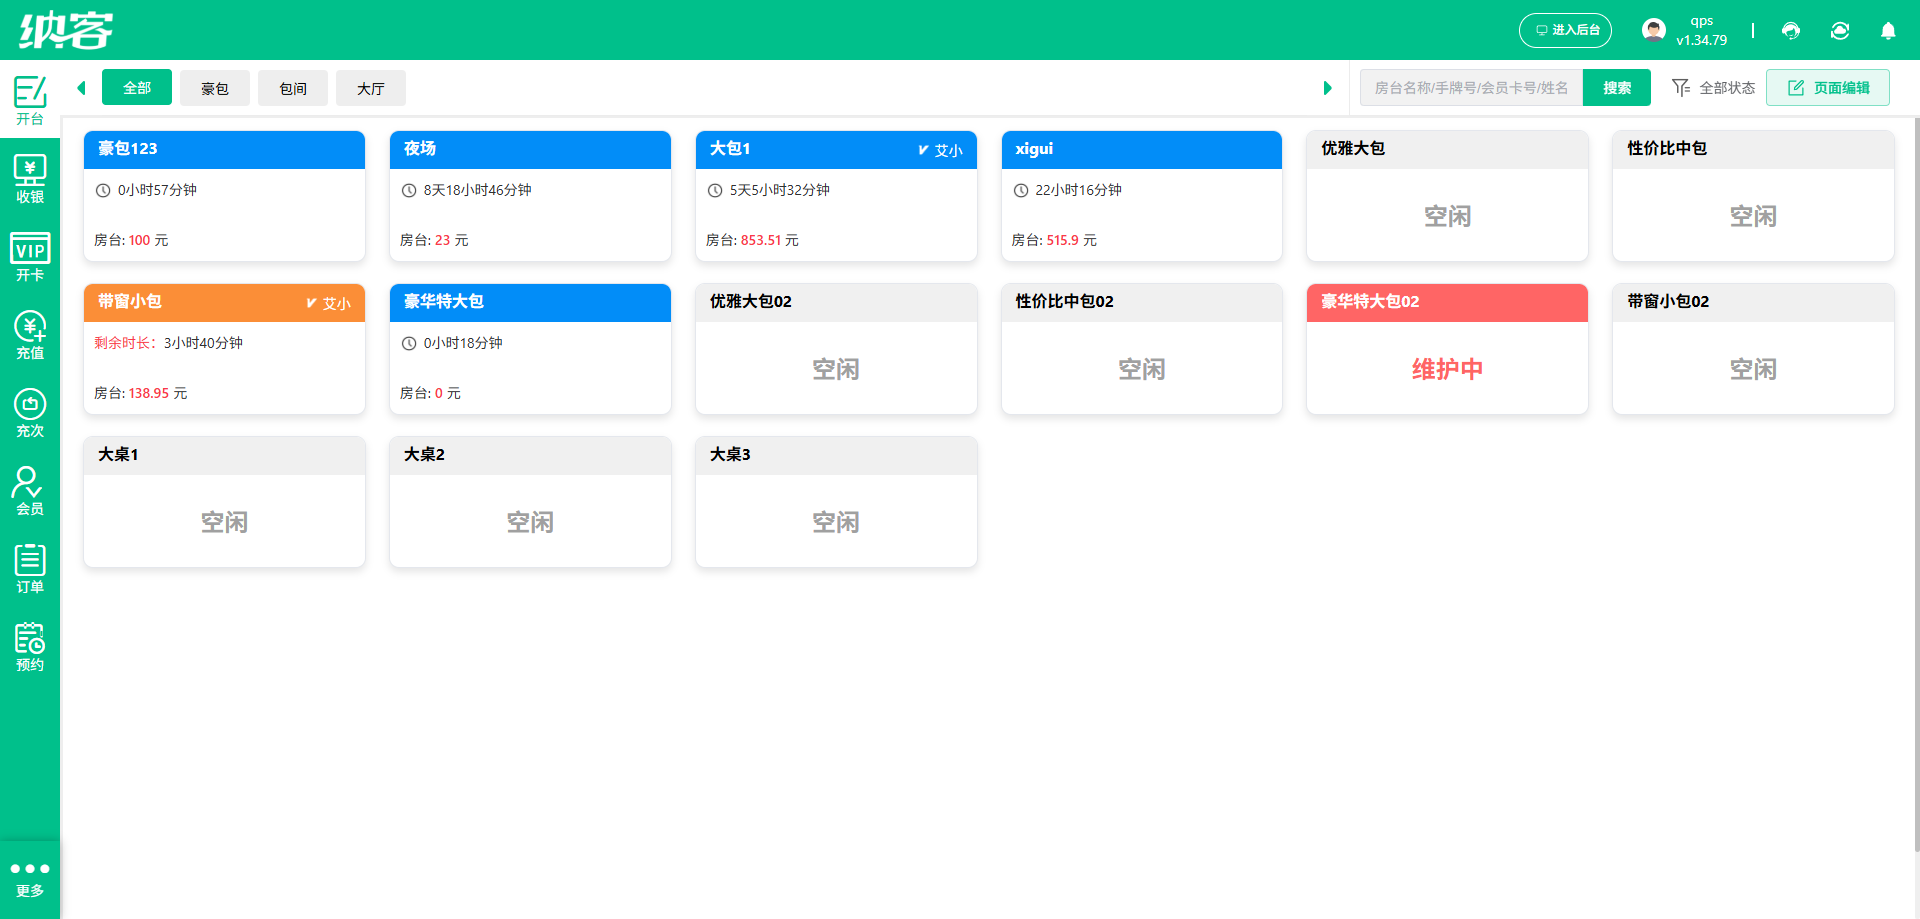
Task: Open the 夜场 room card
Action: [530, 196]
